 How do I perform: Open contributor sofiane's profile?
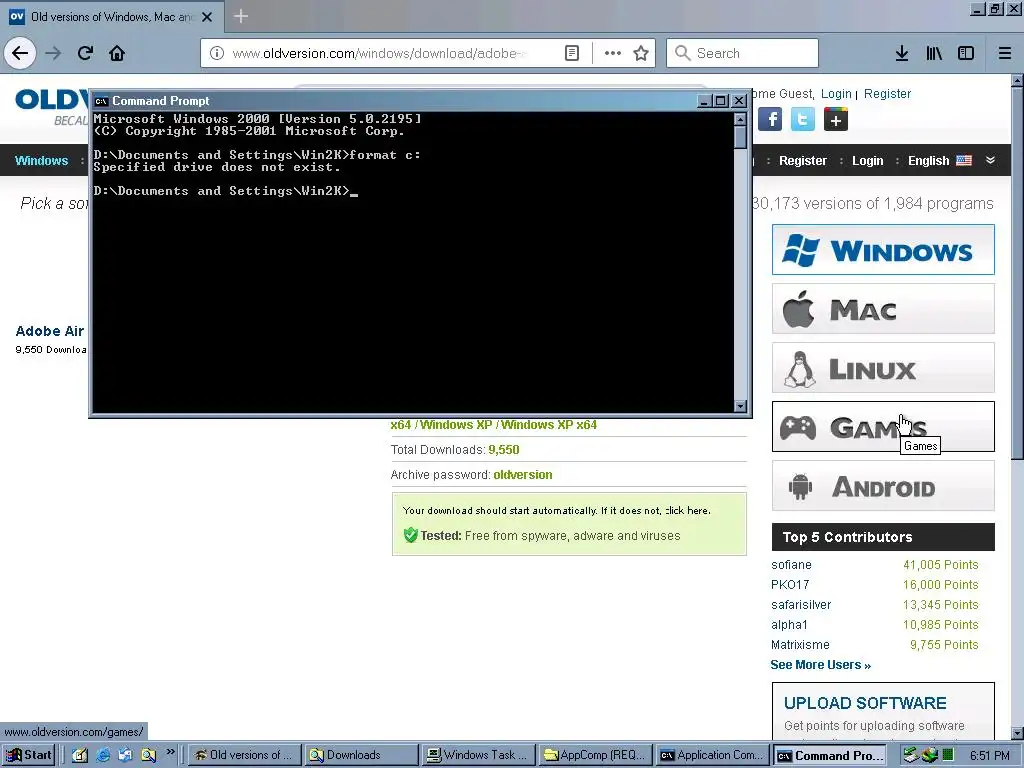click(791, 565)
